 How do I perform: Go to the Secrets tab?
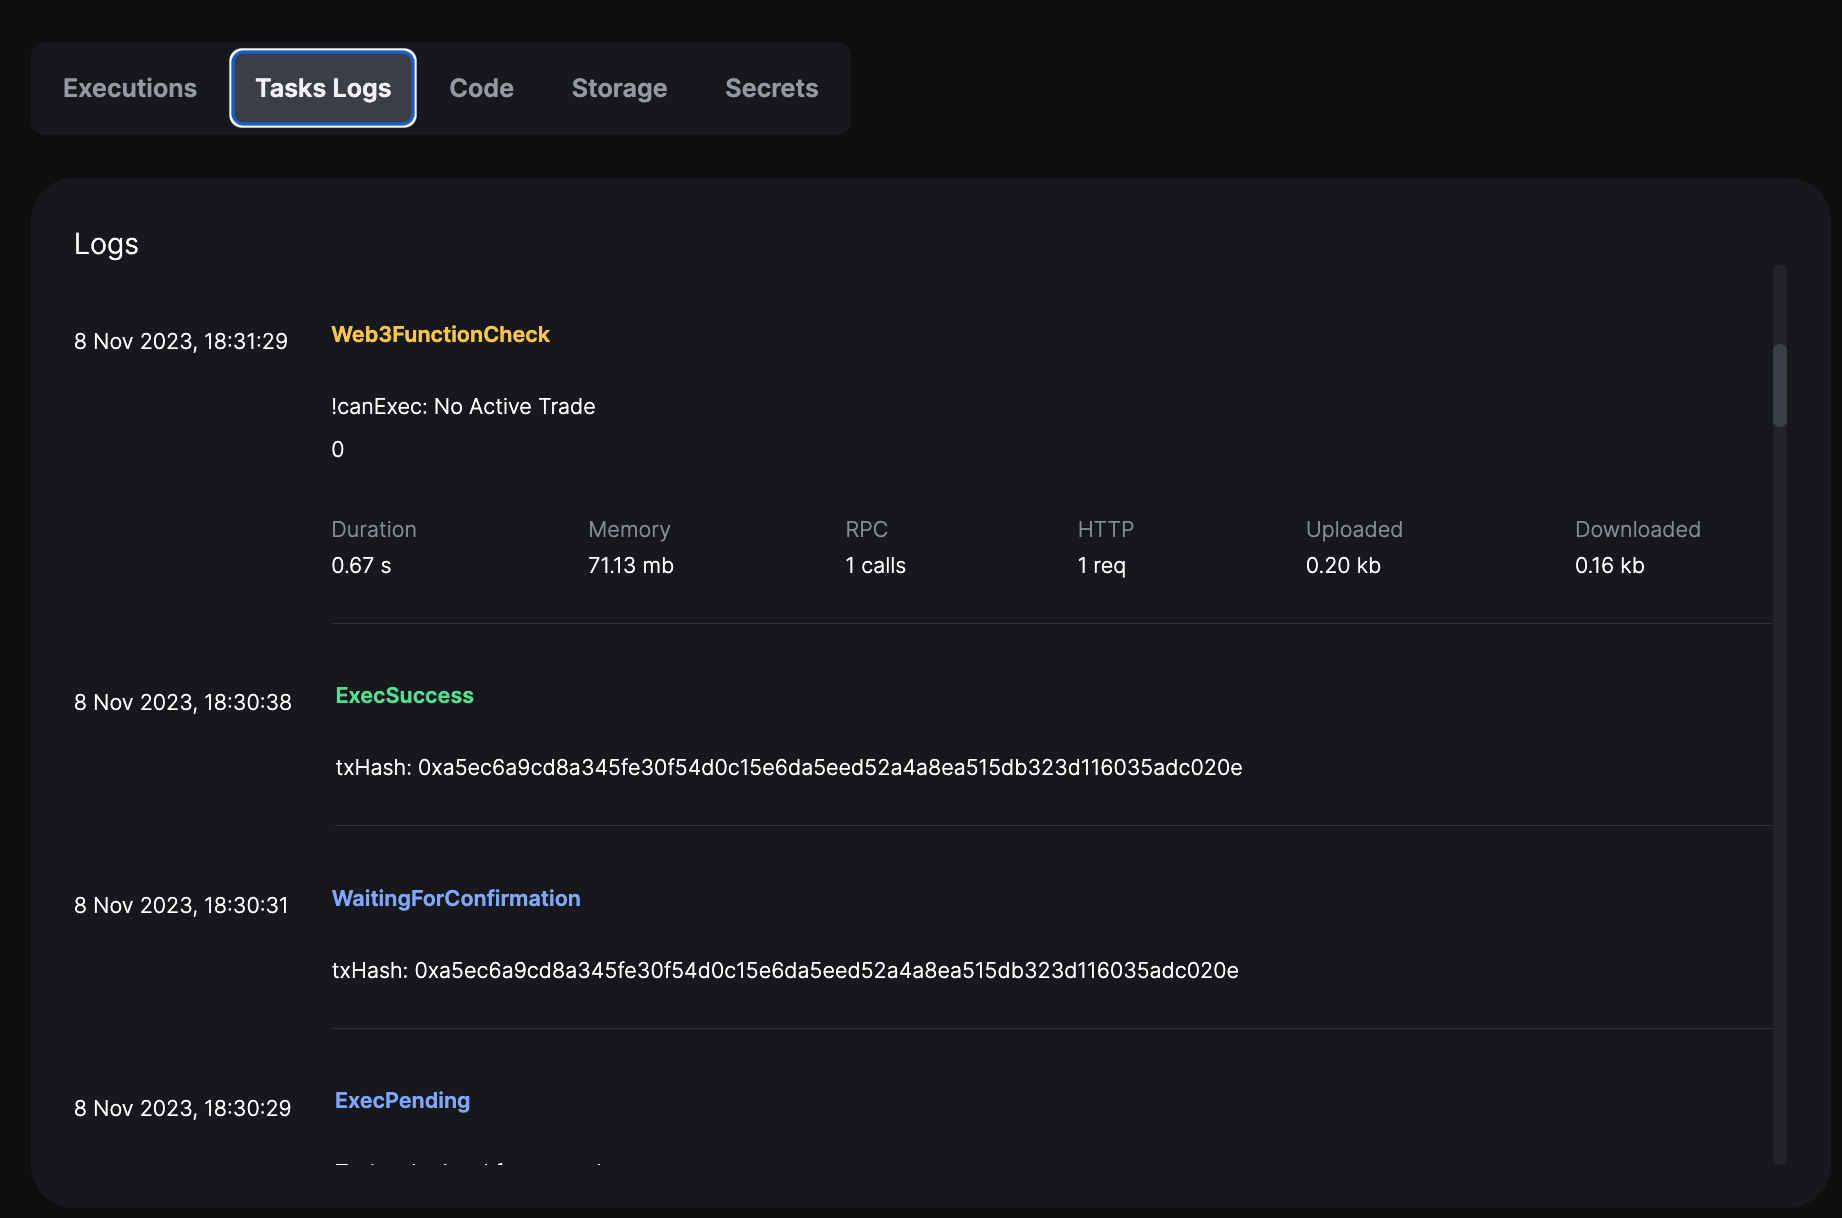(x=771, y=88)
